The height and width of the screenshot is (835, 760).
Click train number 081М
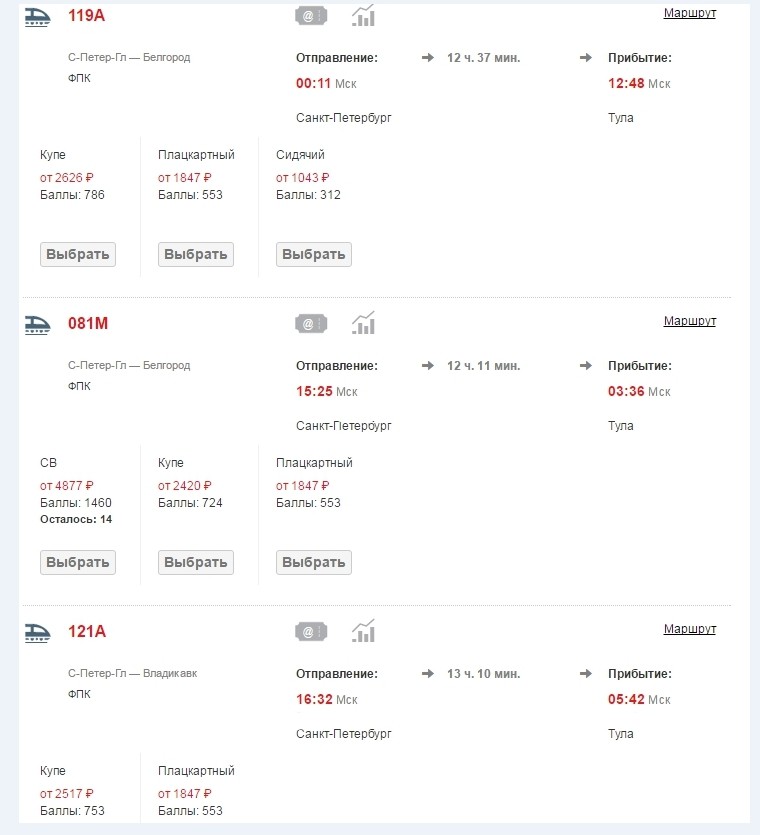(88, 323)
